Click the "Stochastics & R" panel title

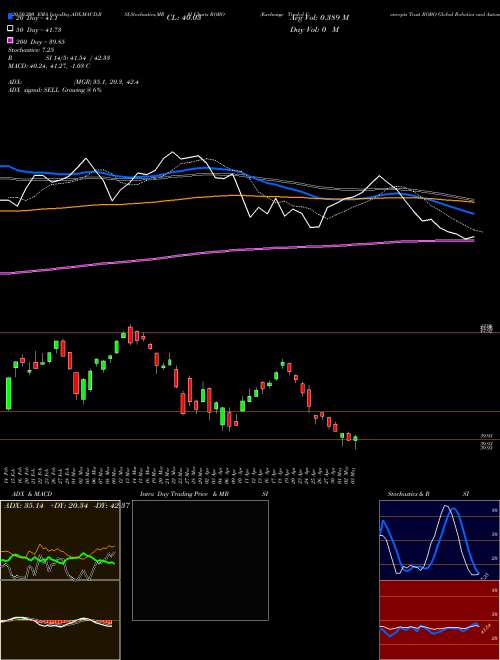point(409,494)
